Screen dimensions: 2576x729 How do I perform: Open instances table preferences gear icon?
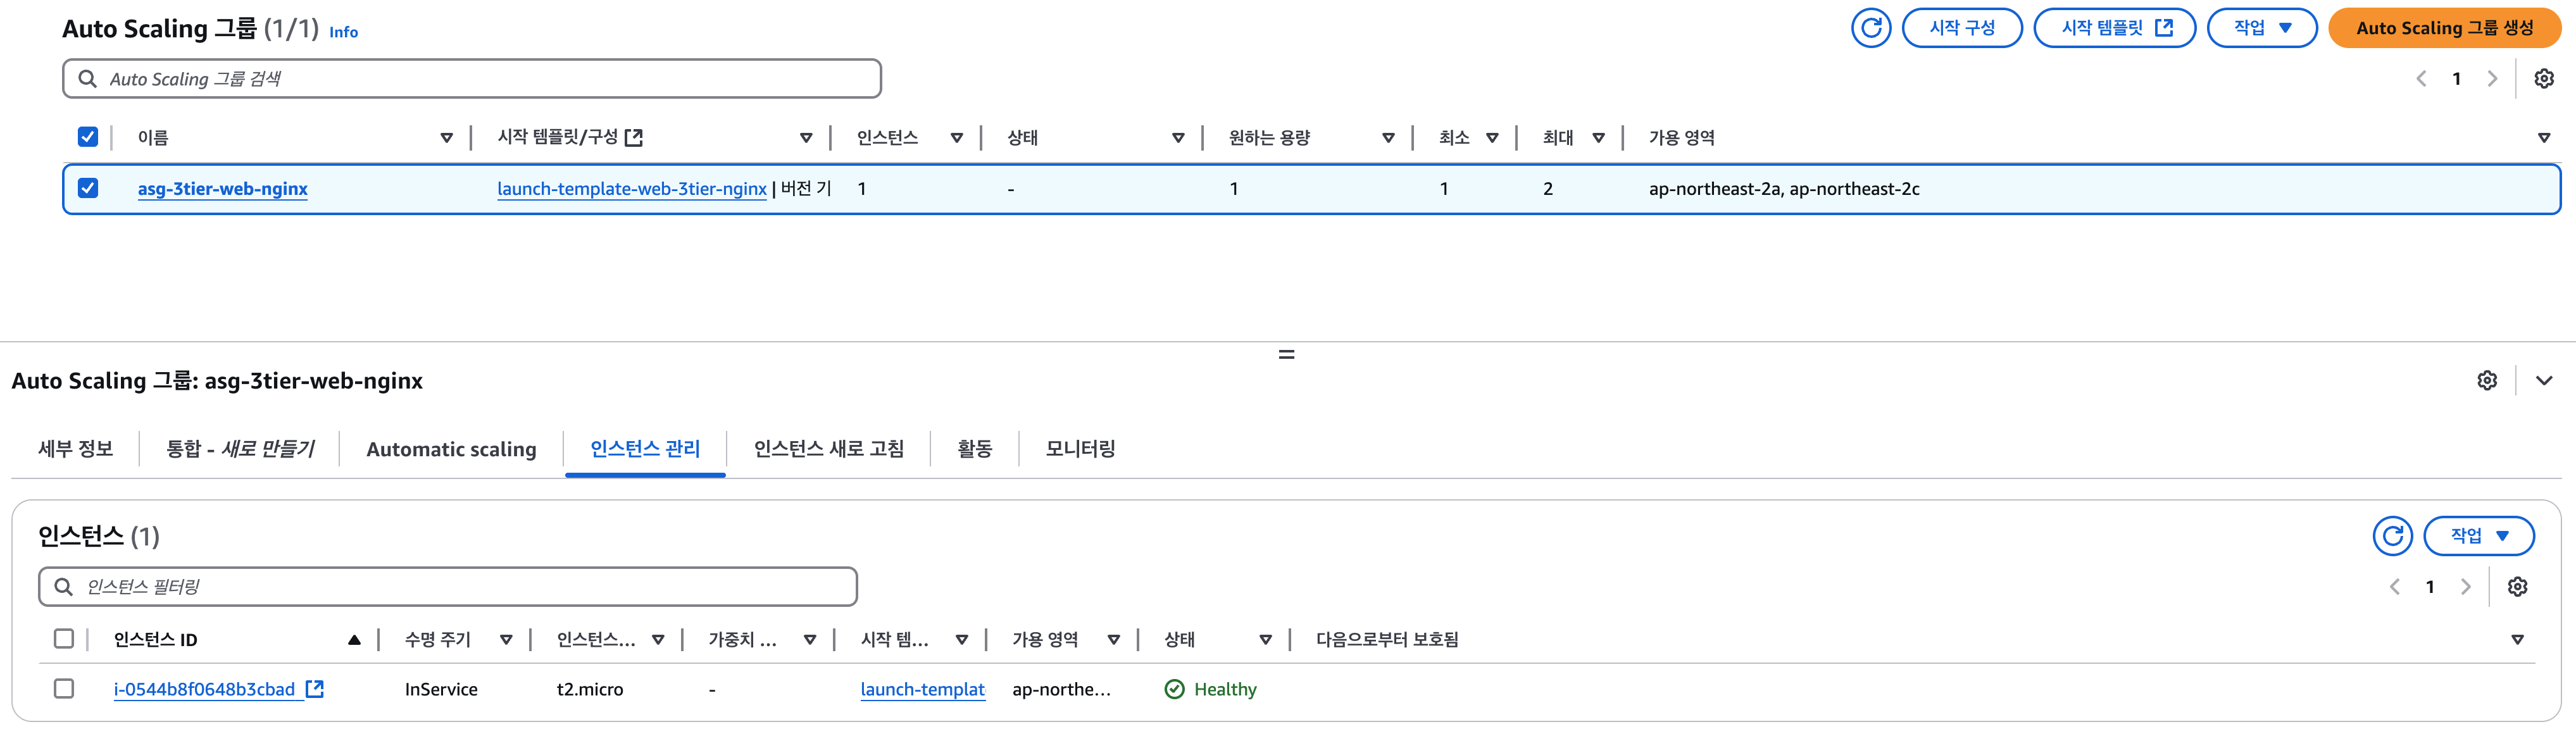[2517, 587]
